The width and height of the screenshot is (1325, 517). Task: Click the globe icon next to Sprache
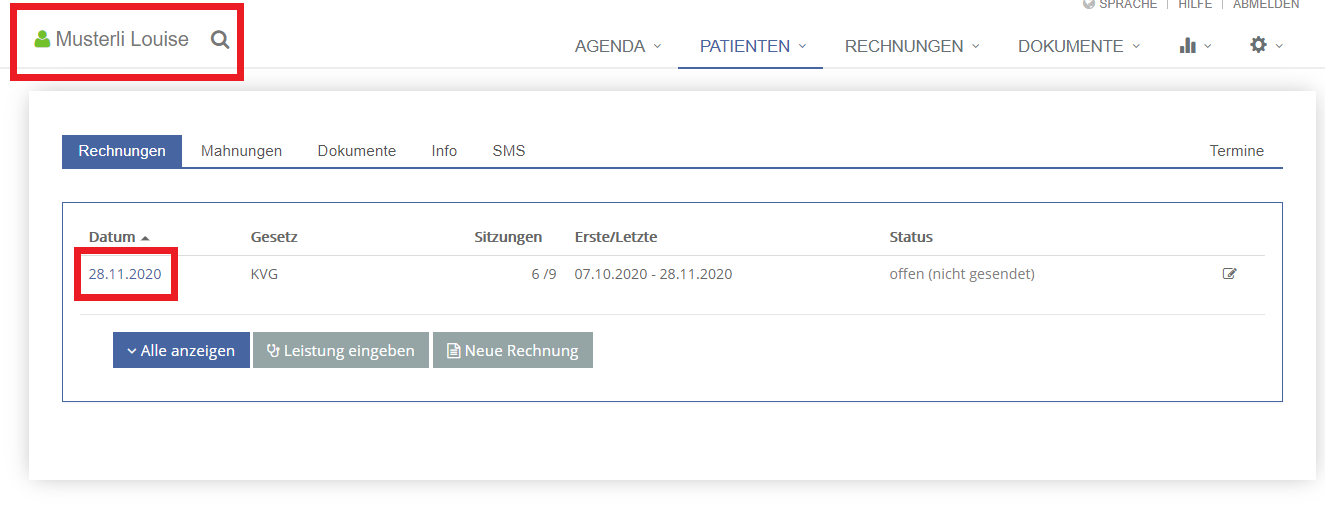tap(1089, 4)
